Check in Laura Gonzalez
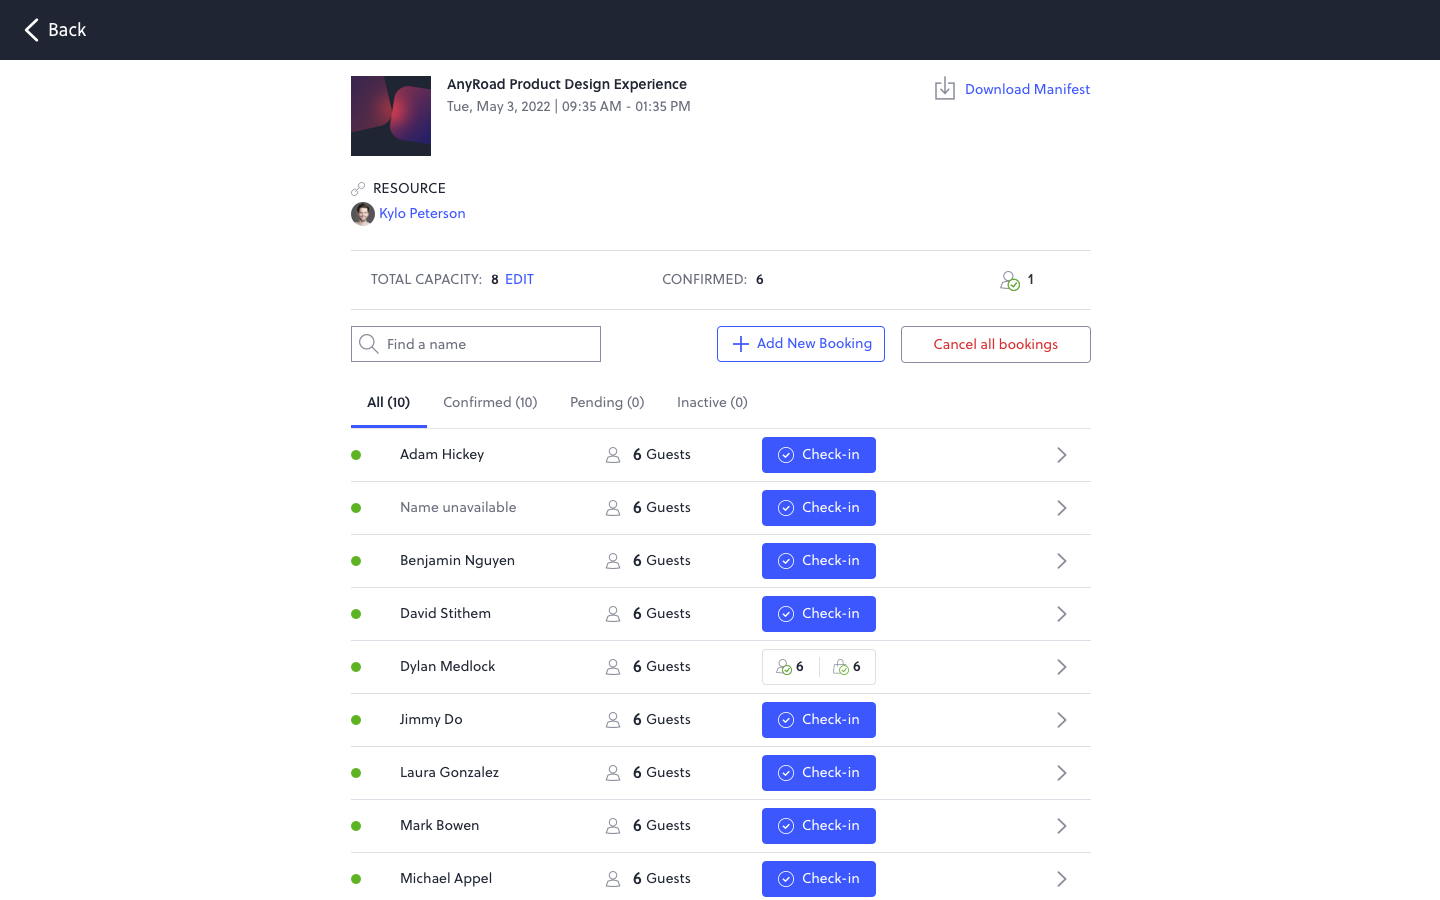 [818, 772]
